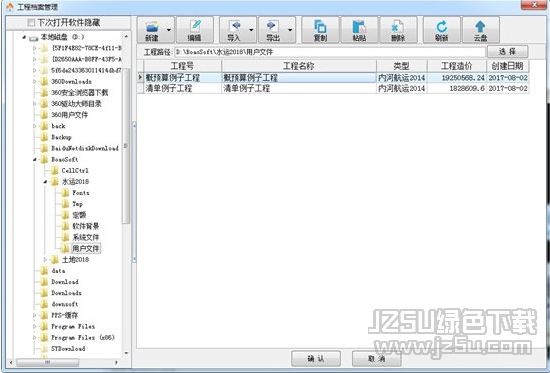The height and width of the screenshot is (373, 550).
Task: Open the 云盘 (Cloud disk) icon
Action: [x=481, y=30]
